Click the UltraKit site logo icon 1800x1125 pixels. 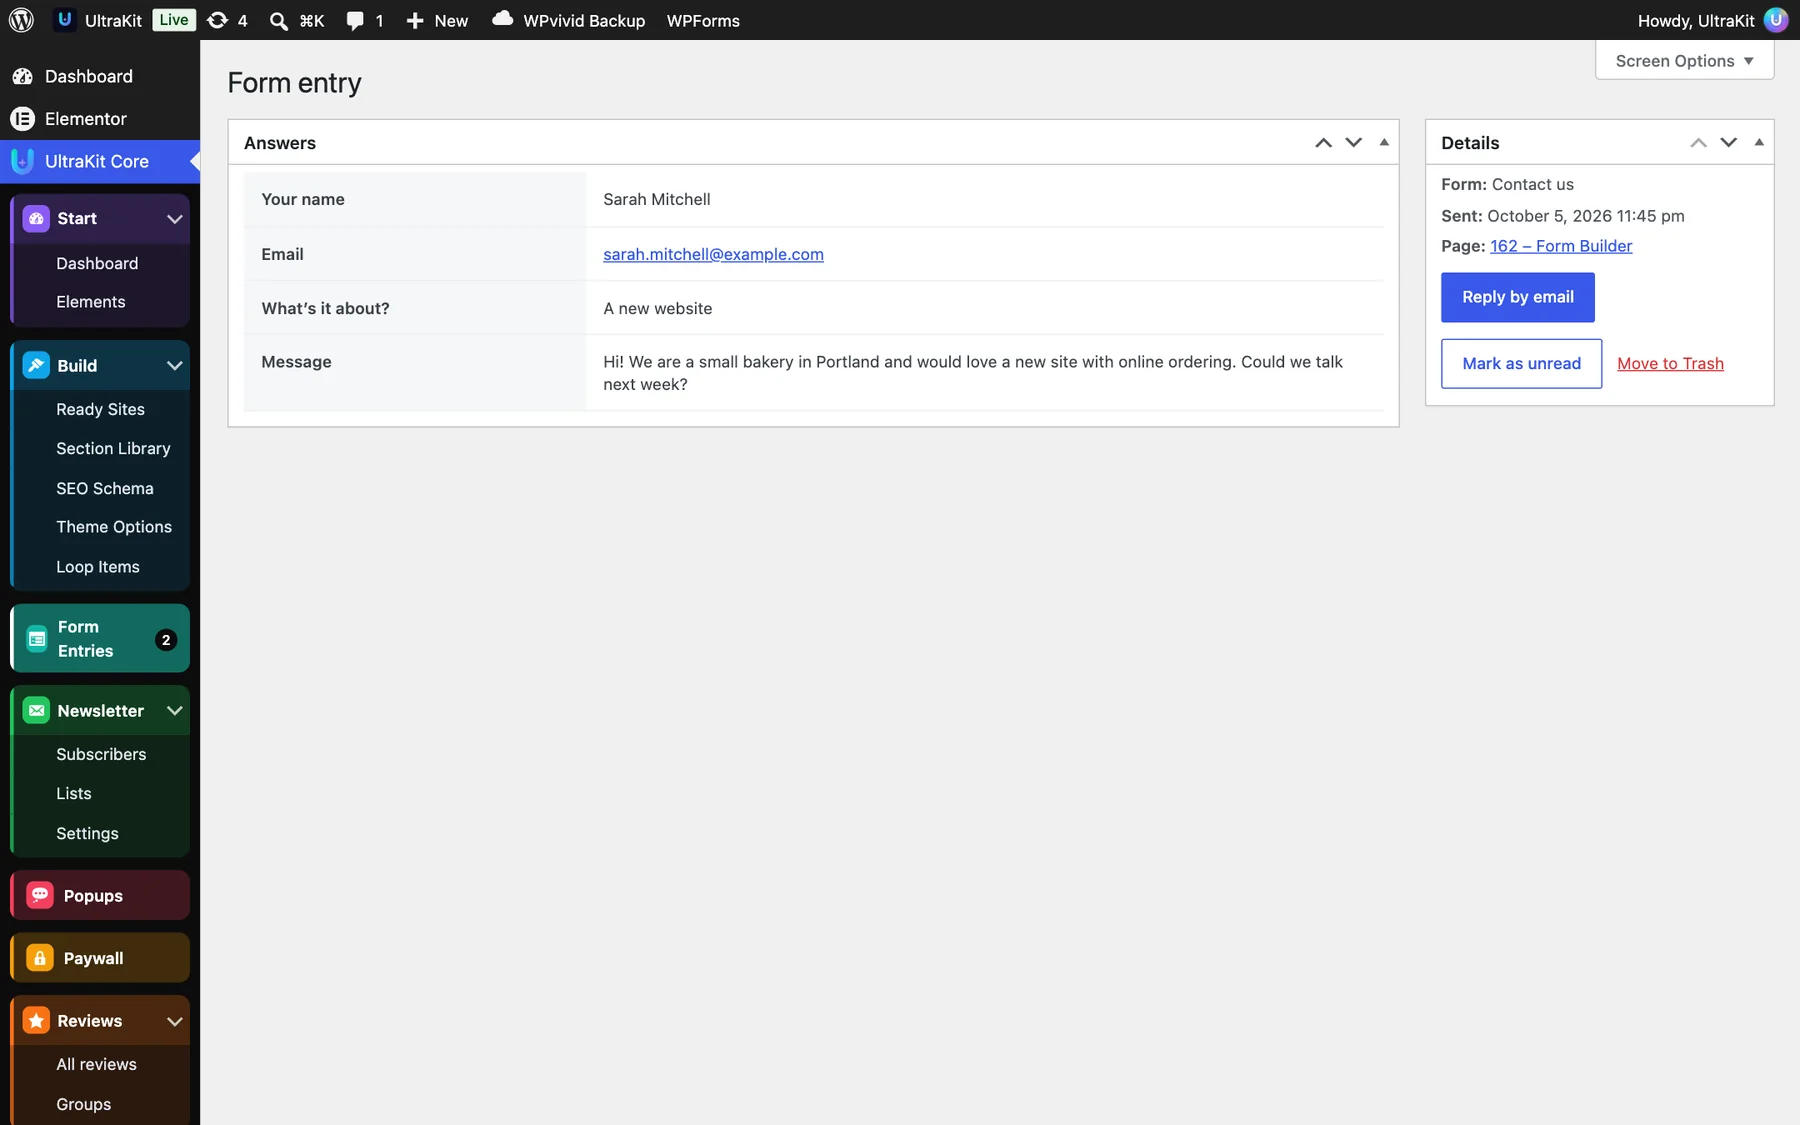[x=65, y=20]
